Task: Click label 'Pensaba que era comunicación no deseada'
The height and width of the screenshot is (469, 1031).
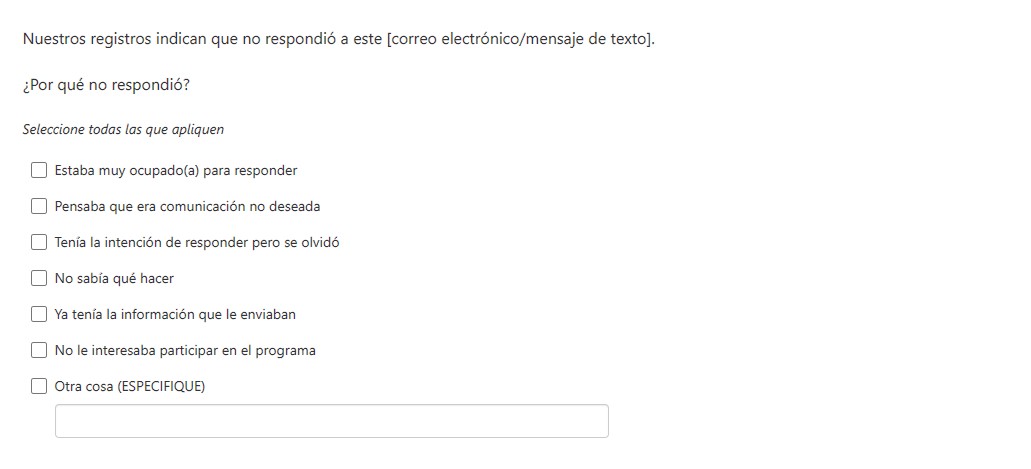Action: 187,207
